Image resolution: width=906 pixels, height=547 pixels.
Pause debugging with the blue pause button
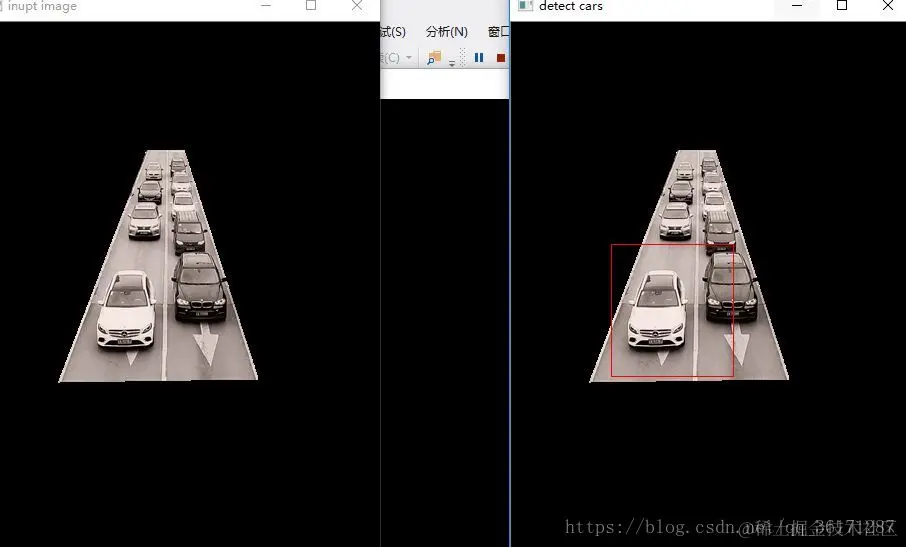(478, 57)
